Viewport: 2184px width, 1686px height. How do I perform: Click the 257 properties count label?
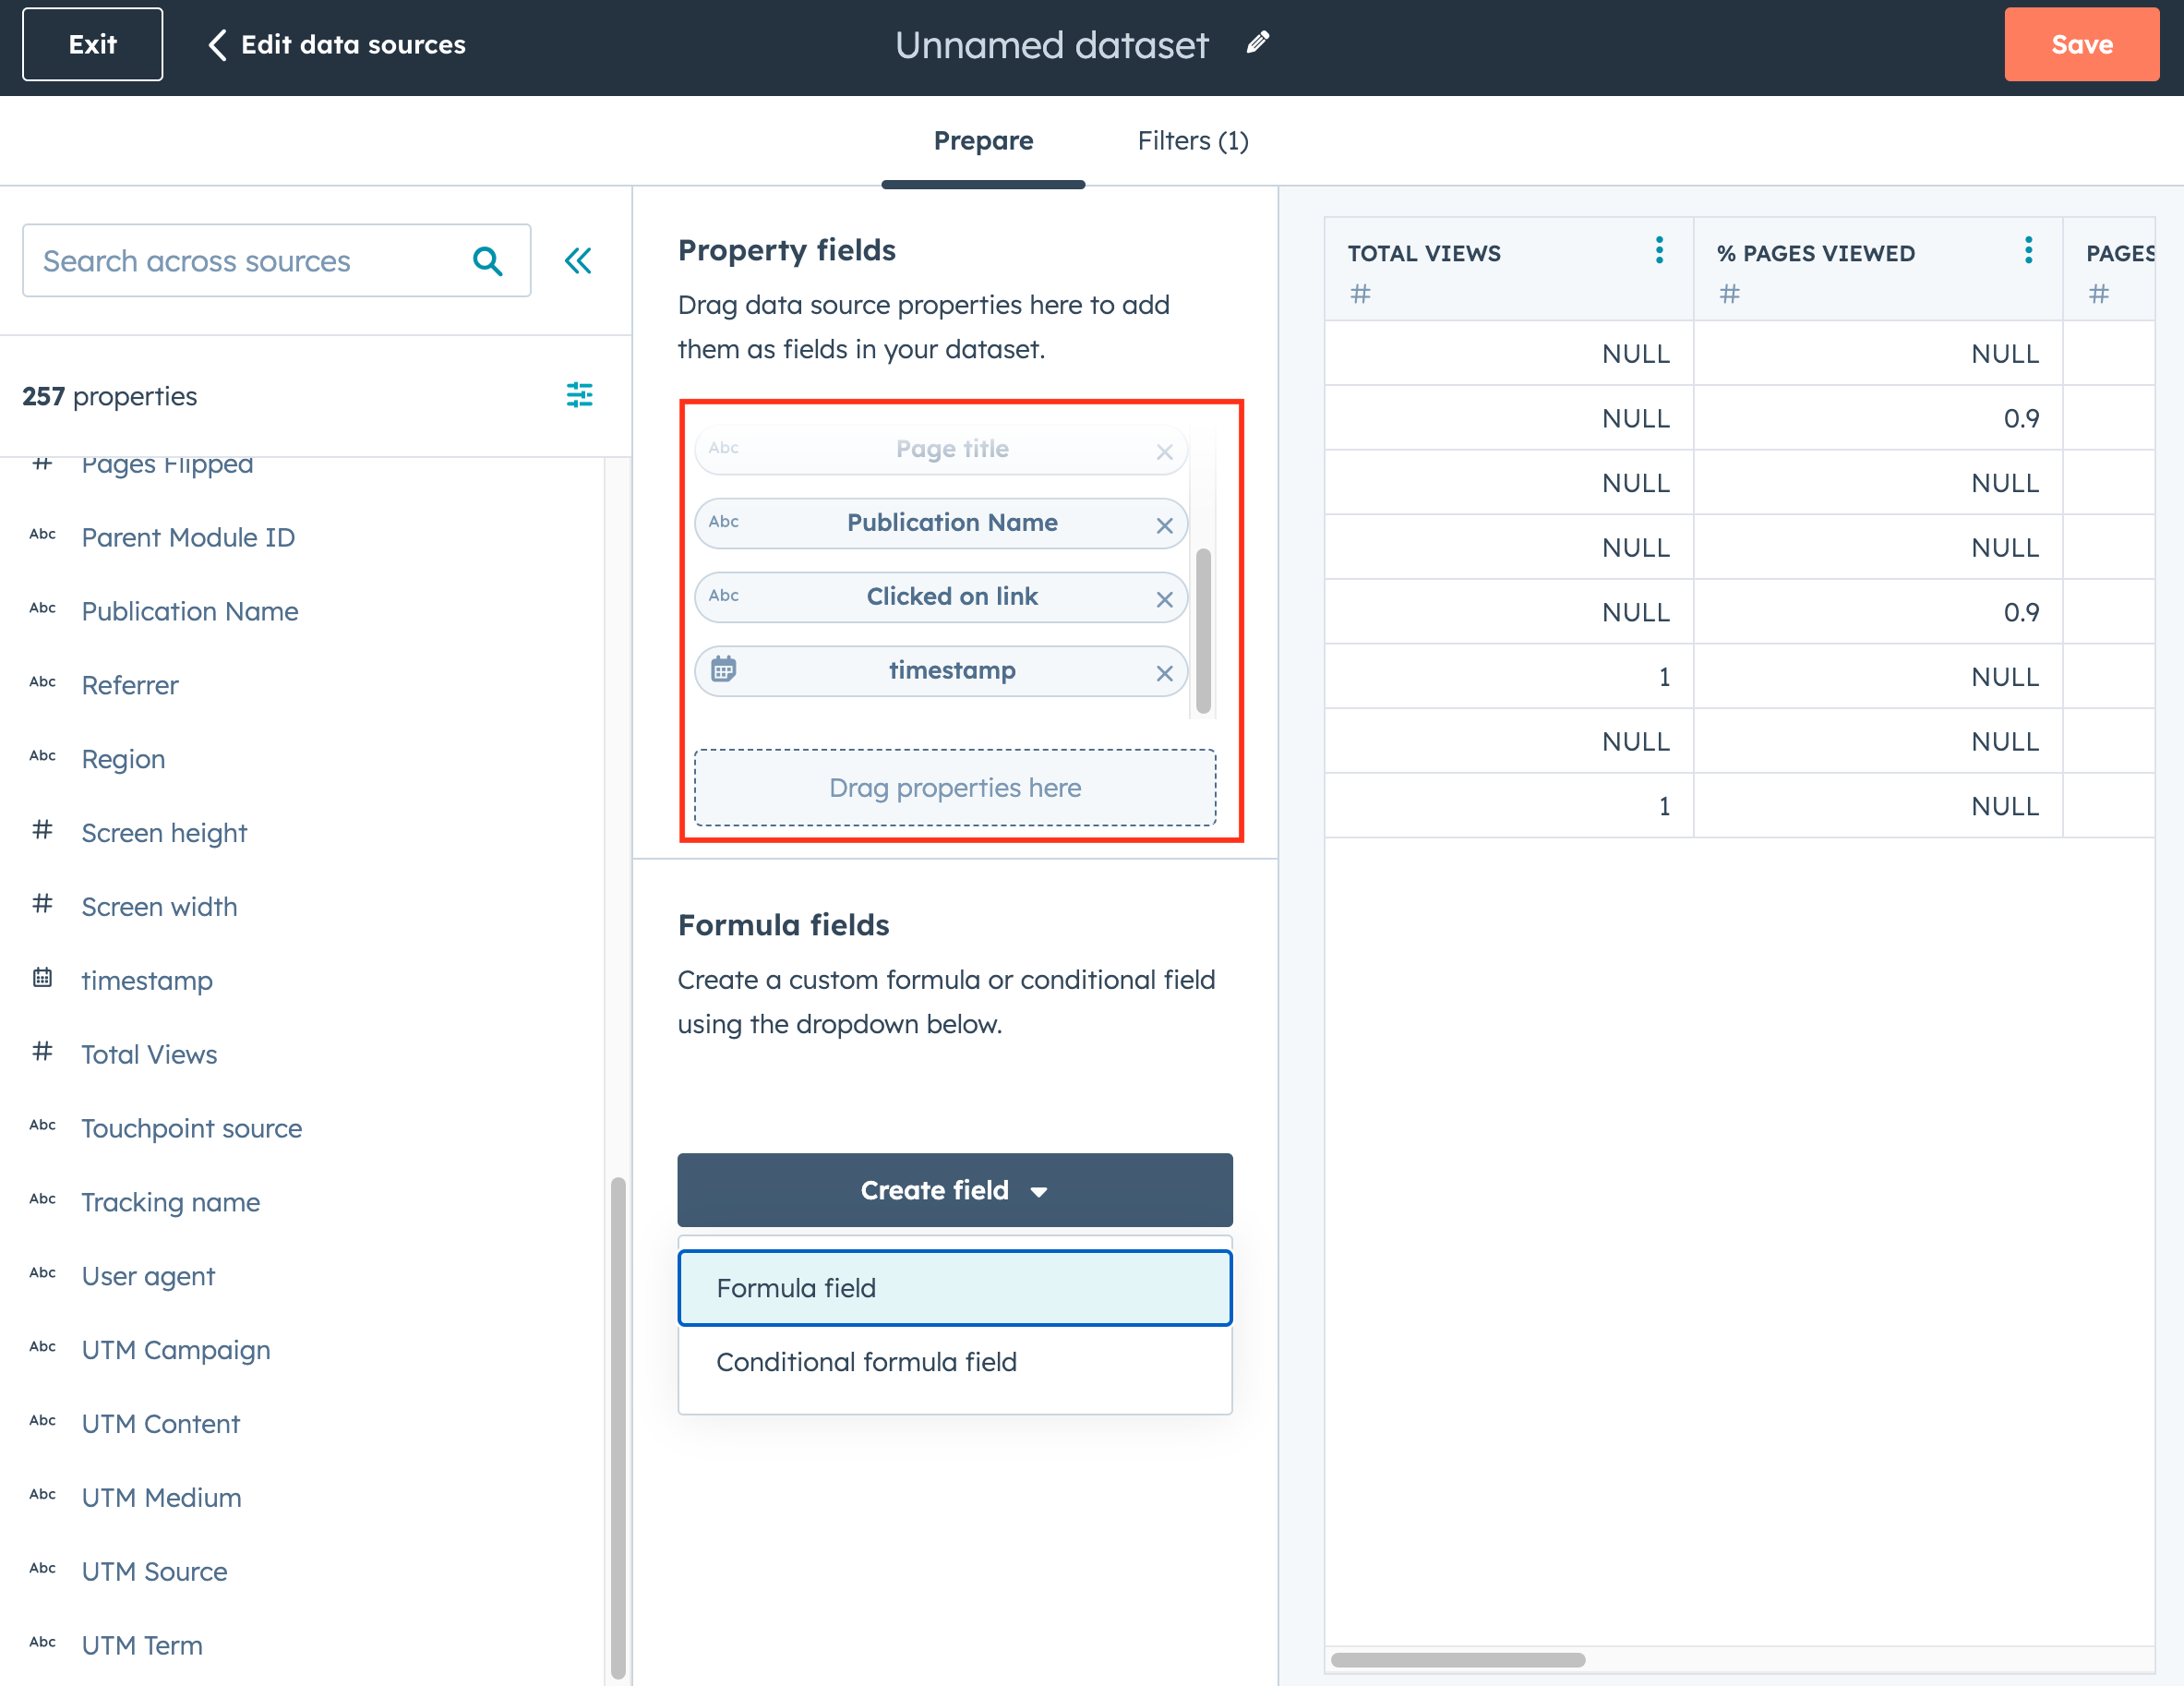[110, 396]
